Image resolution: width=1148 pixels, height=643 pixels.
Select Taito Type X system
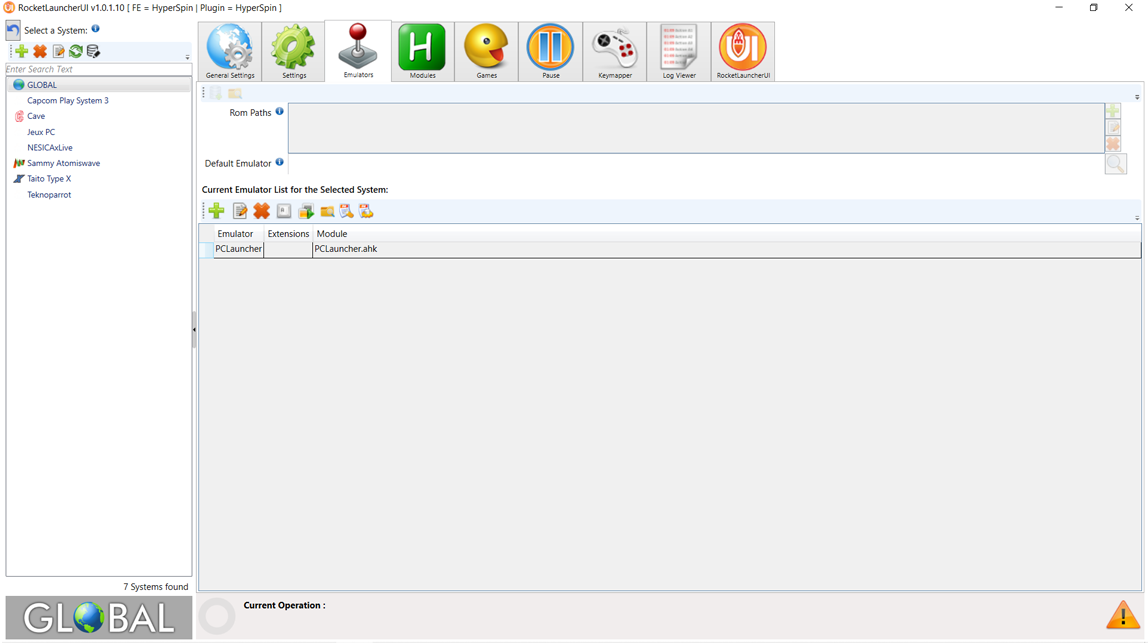click(x=49, y=179)
